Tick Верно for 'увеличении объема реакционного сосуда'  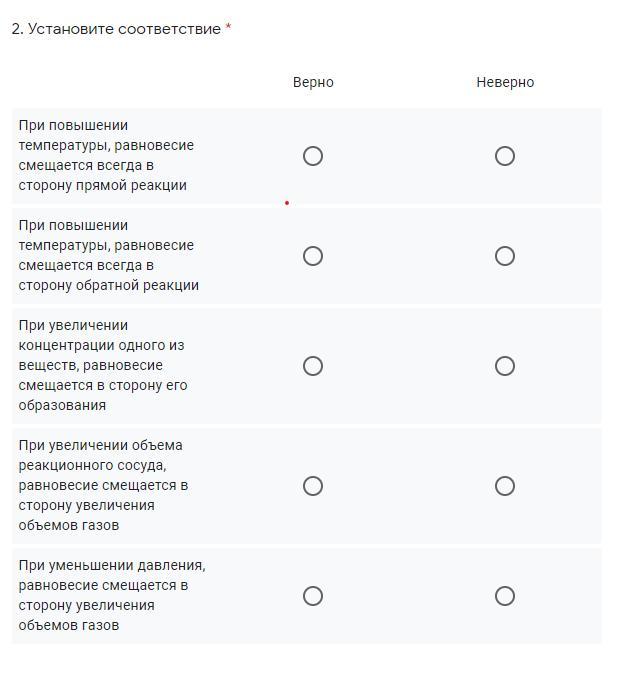[x=313, y=486]
